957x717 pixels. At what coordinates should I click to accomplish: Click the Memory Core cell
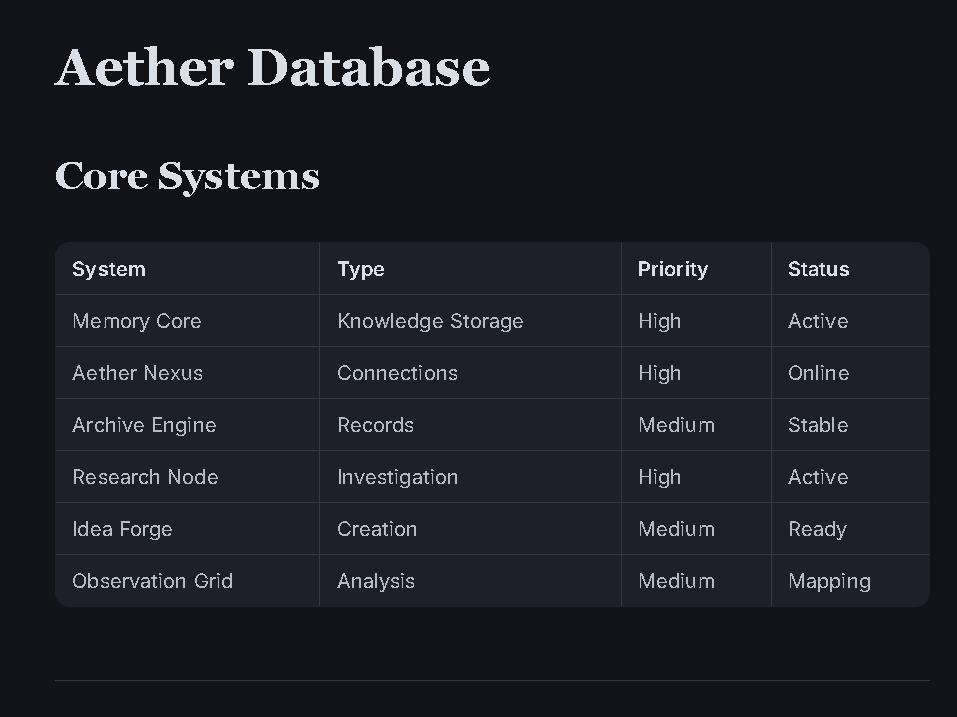click(x=187, y=321)
